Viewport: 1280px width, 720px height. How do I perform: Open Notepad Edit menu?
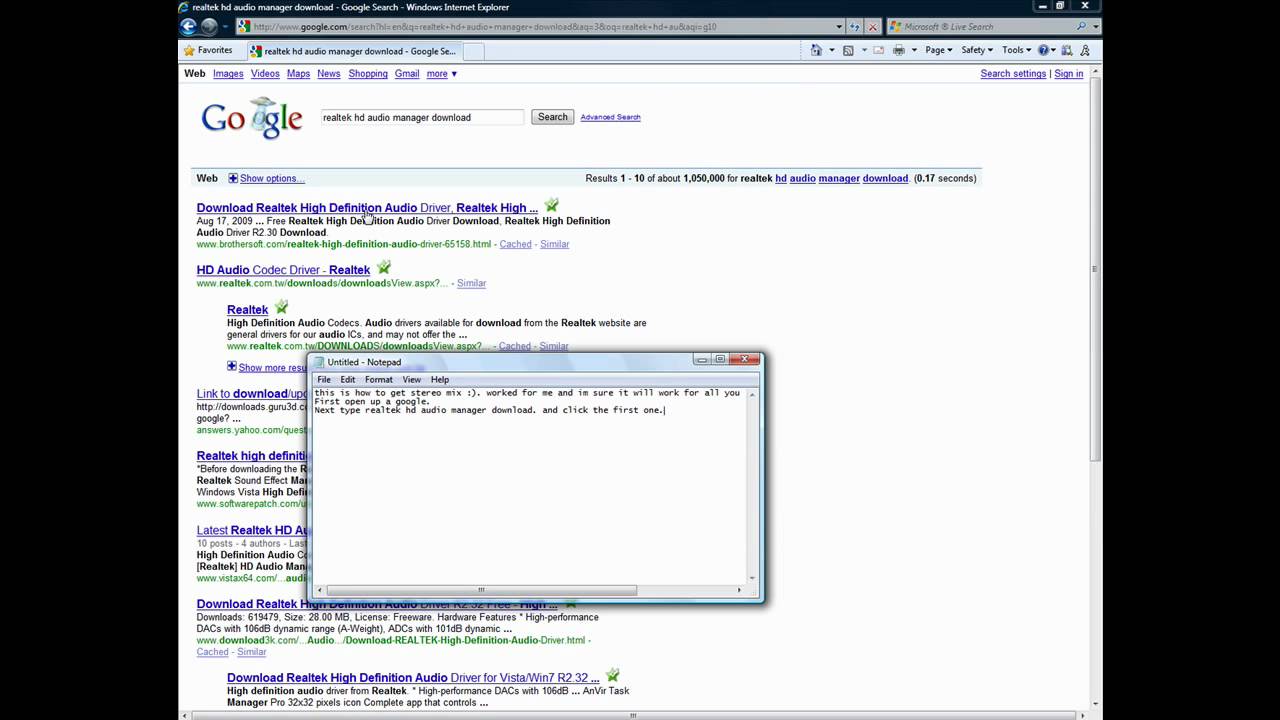pyautogui.click(x=347, y=380)
